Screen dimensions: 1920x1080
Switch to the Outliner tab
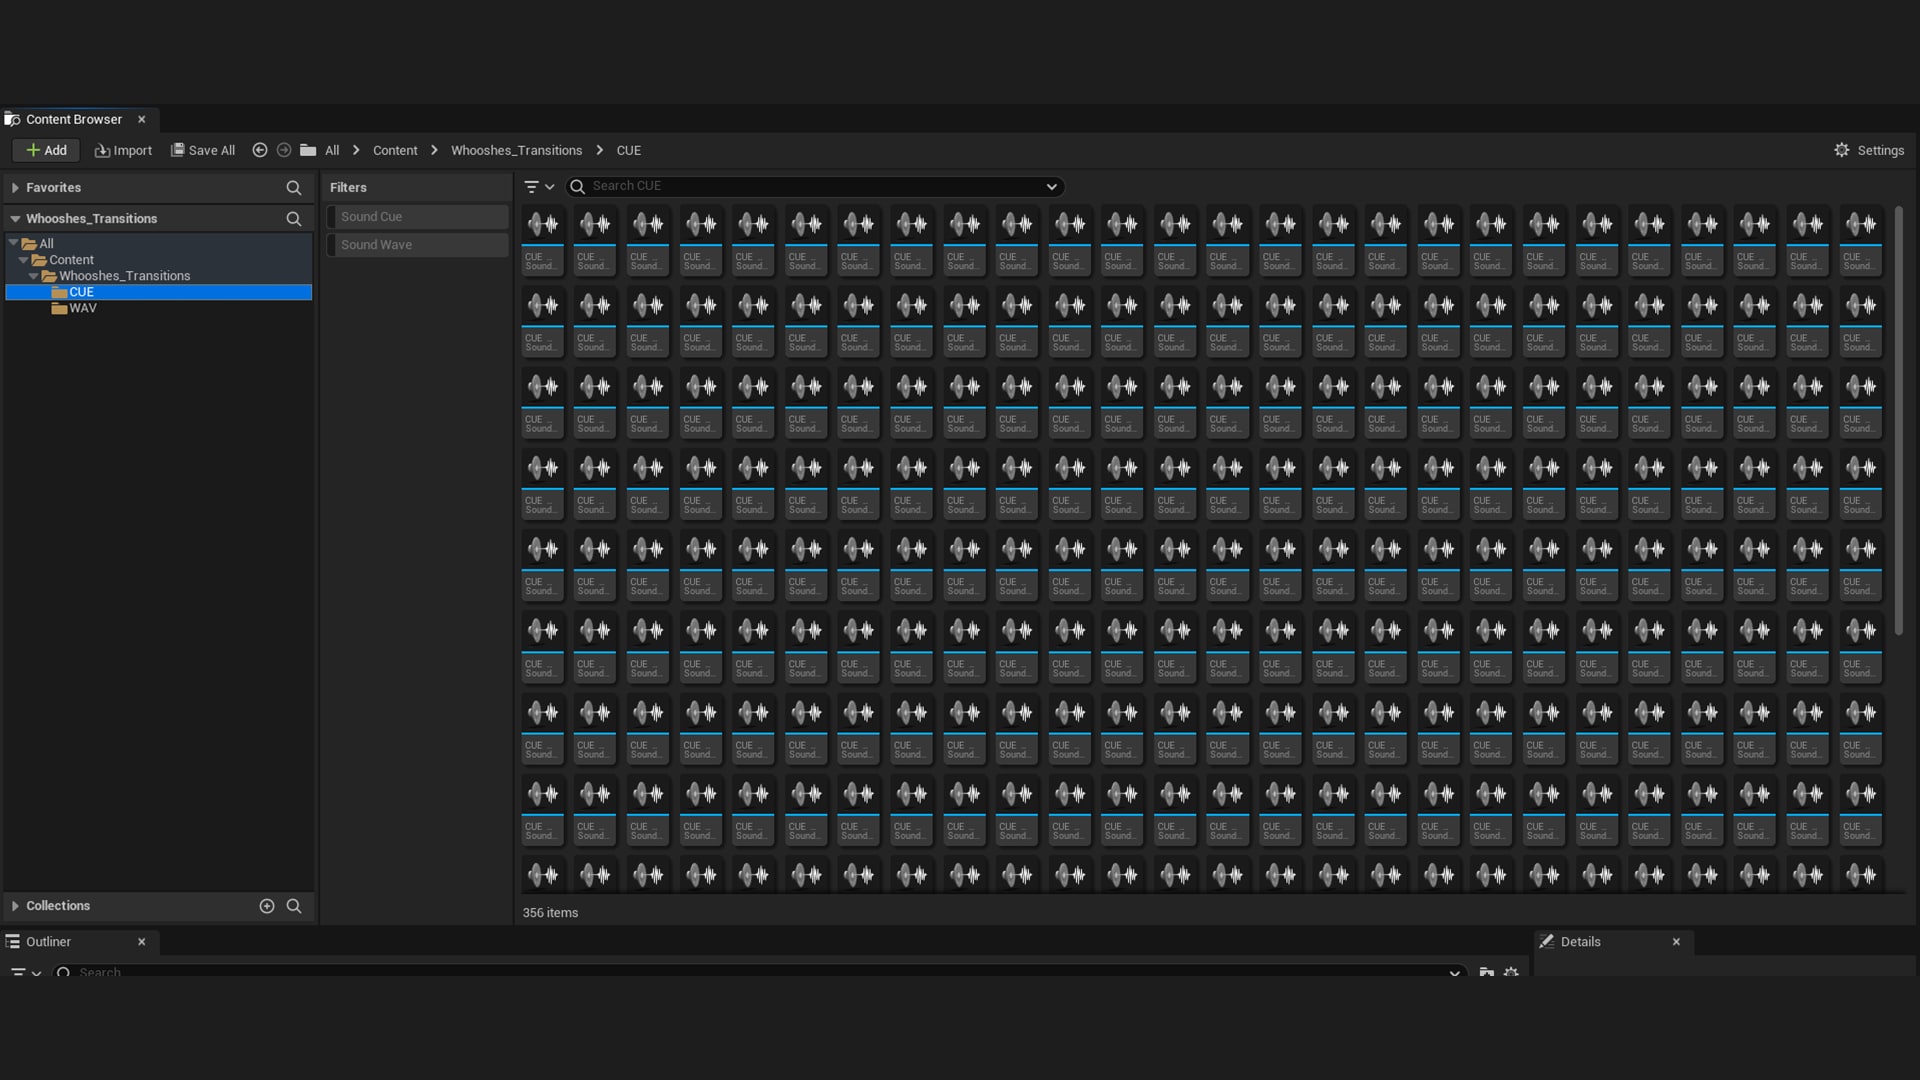tap(48, 942)
